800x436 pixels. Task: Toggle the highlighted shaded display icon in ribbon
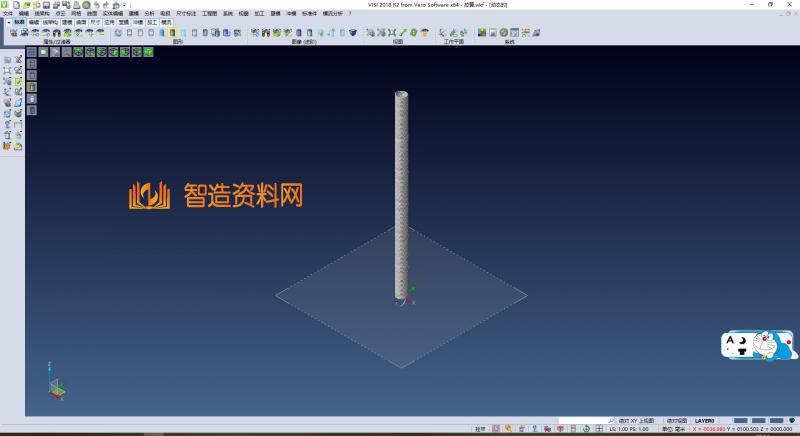172,33
